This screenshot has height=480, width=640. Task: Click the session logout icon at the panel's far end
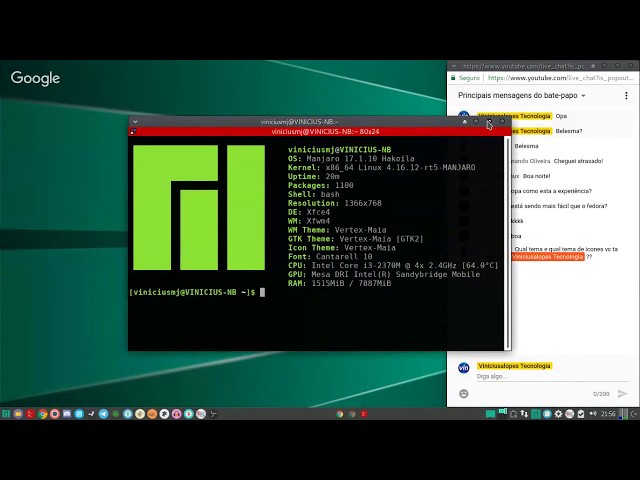click(x=634, y=414)
